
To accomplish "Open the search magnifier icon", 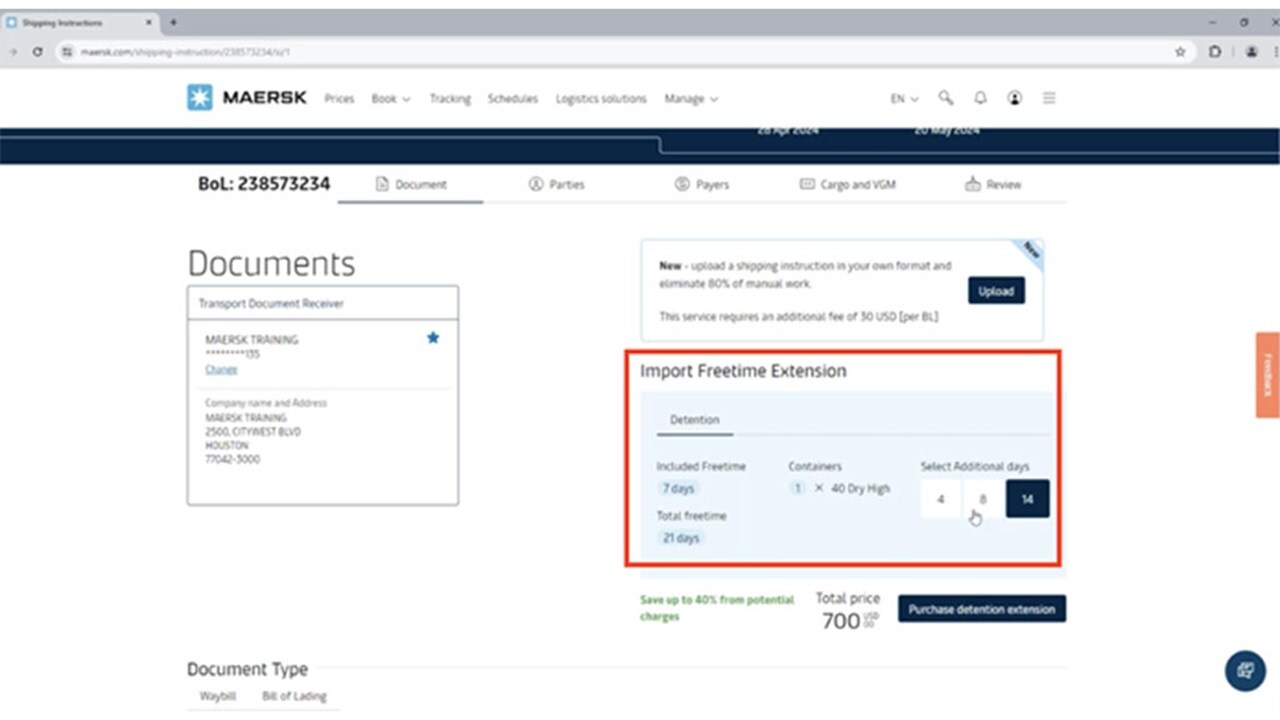I will (x=945, y=98).
